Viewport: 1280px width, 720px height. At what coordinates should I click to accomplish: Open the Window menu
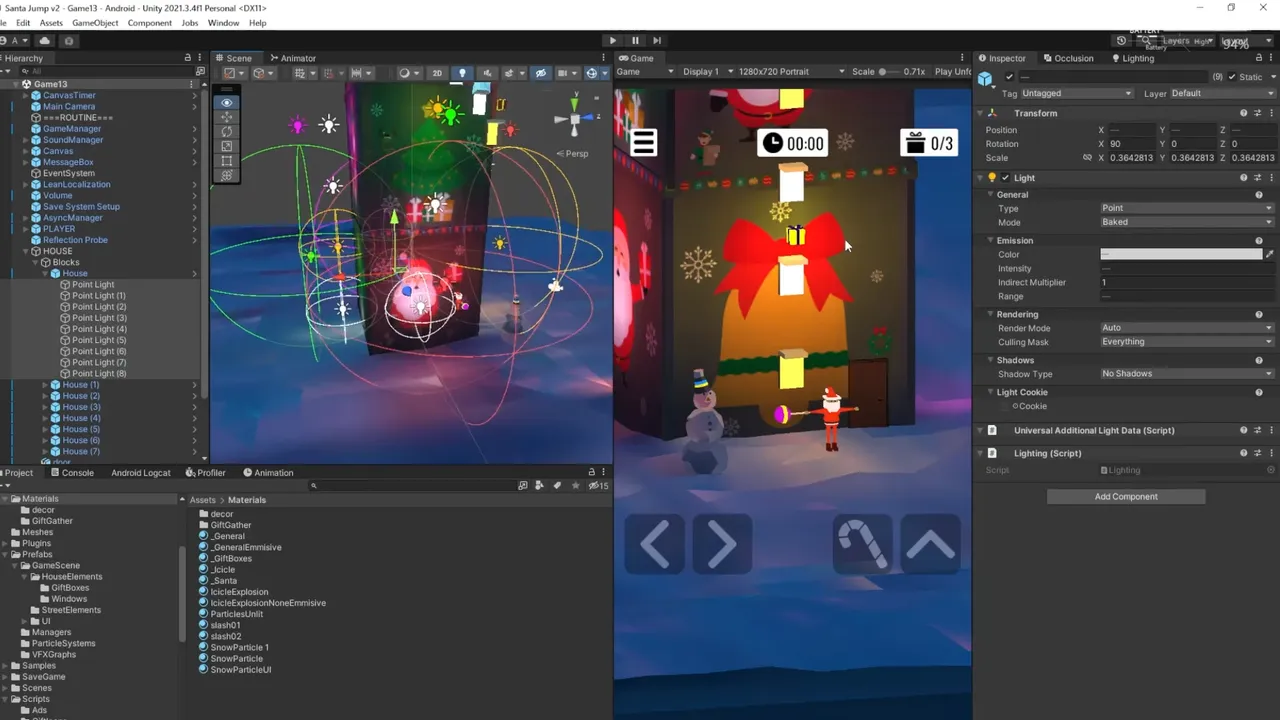[x=223, y=23]
